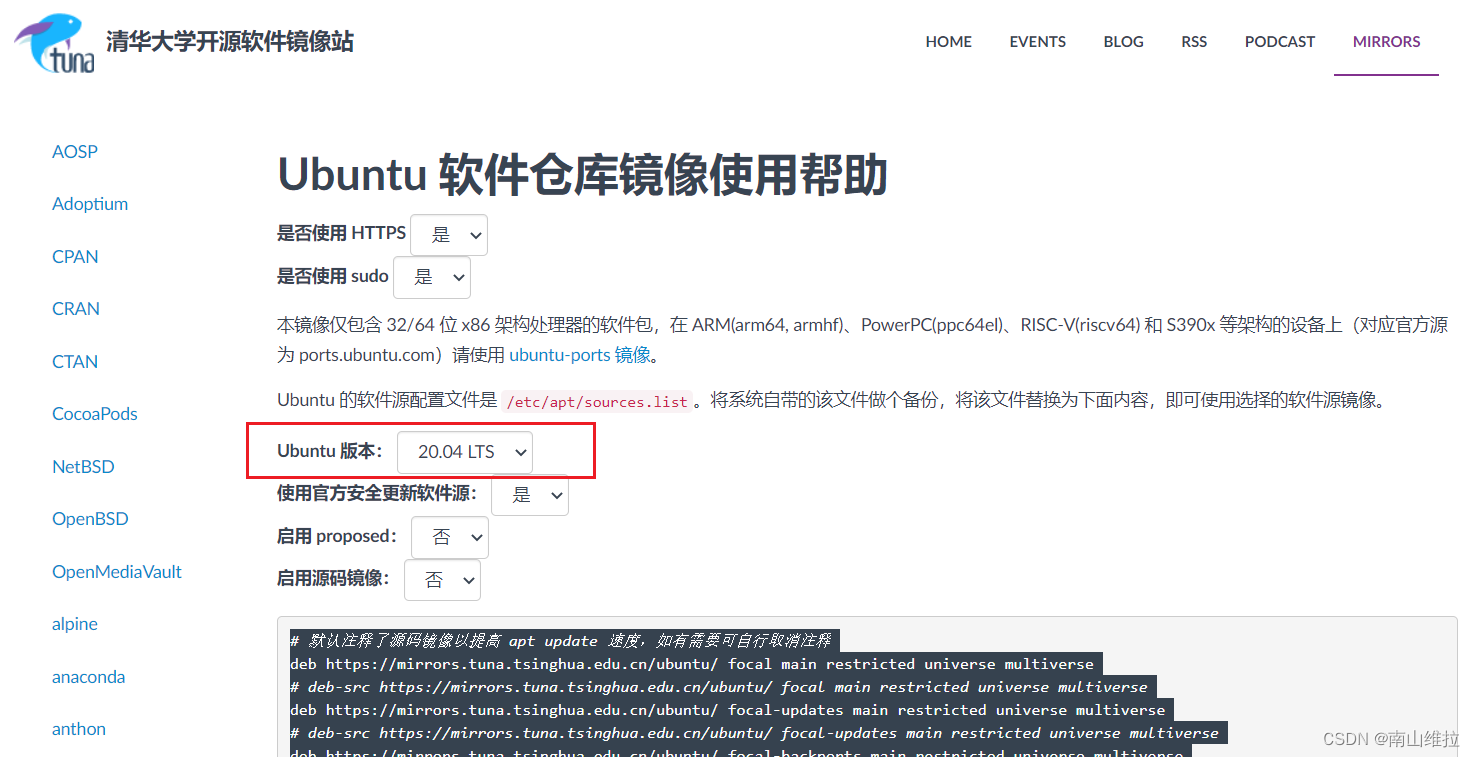Open the CRAN sidebar link
The width and height of the screenshot is (1475, 757).
click(x=76, y=309)
